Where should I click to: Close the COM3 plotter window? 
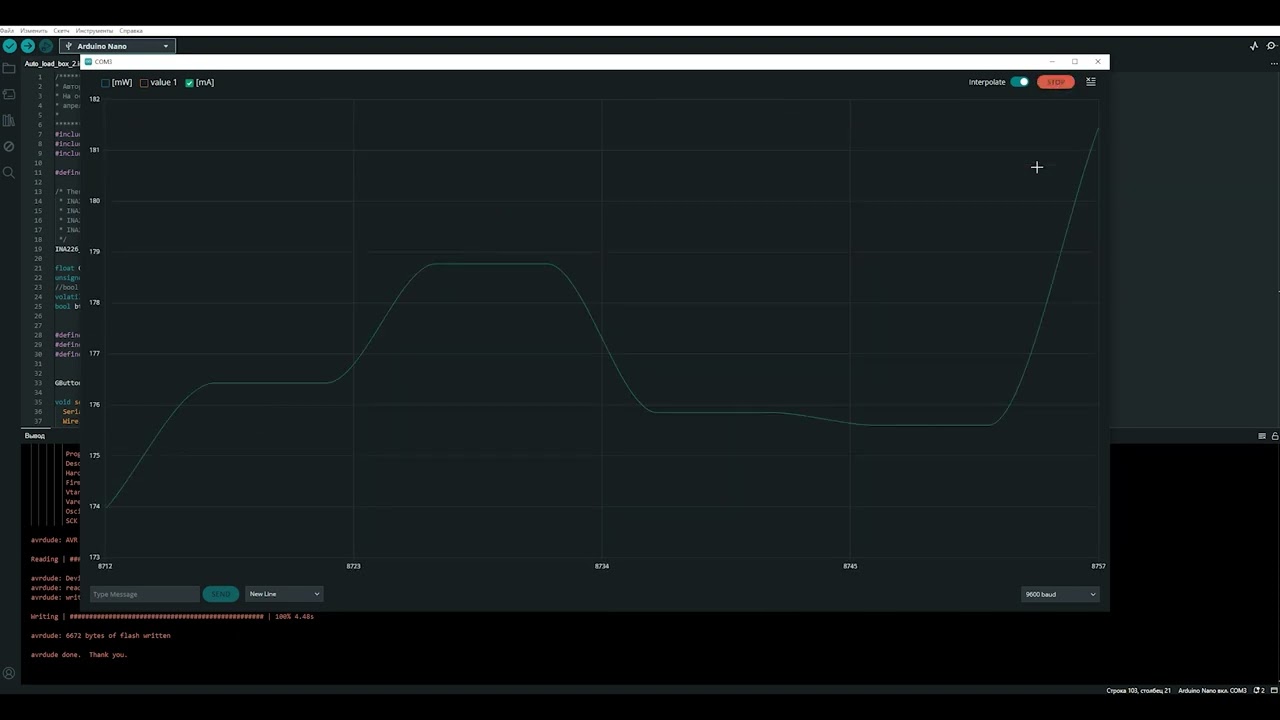1098,62
